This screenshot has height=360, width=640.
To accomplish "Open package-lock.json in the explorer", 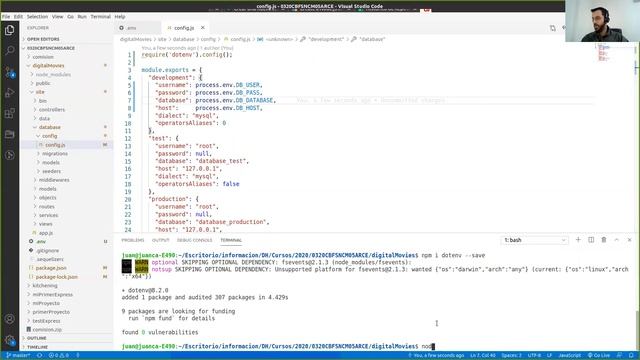I will click(x=67, y=277).
